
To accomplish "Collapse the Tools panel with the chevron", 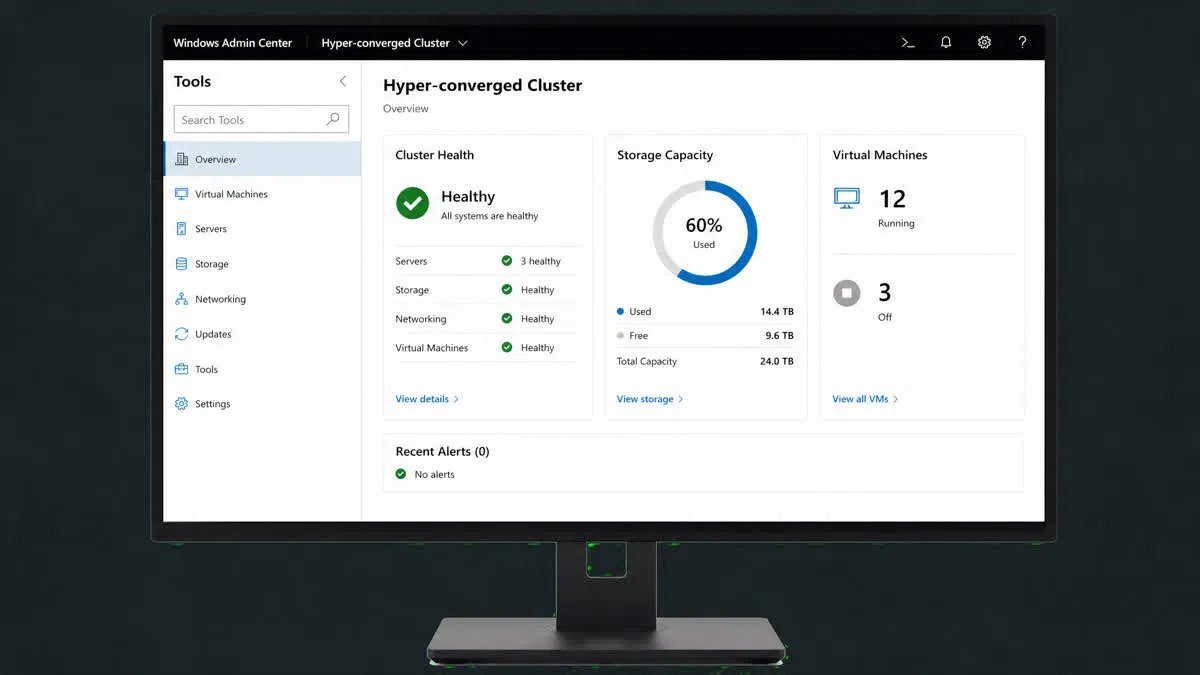I will [343, 81].
